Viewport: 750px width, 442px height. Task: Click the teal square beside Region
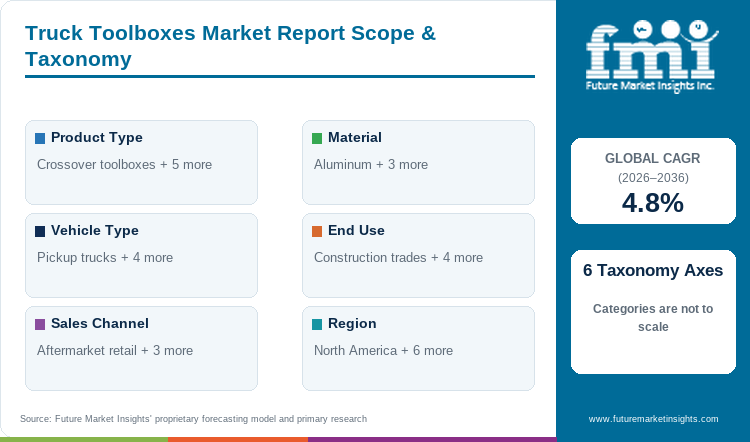pos(317,324)
